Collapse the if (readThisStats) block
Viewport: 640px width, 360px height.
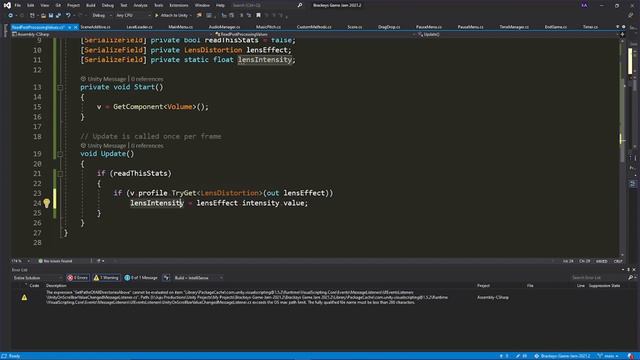tap(60, 173)
